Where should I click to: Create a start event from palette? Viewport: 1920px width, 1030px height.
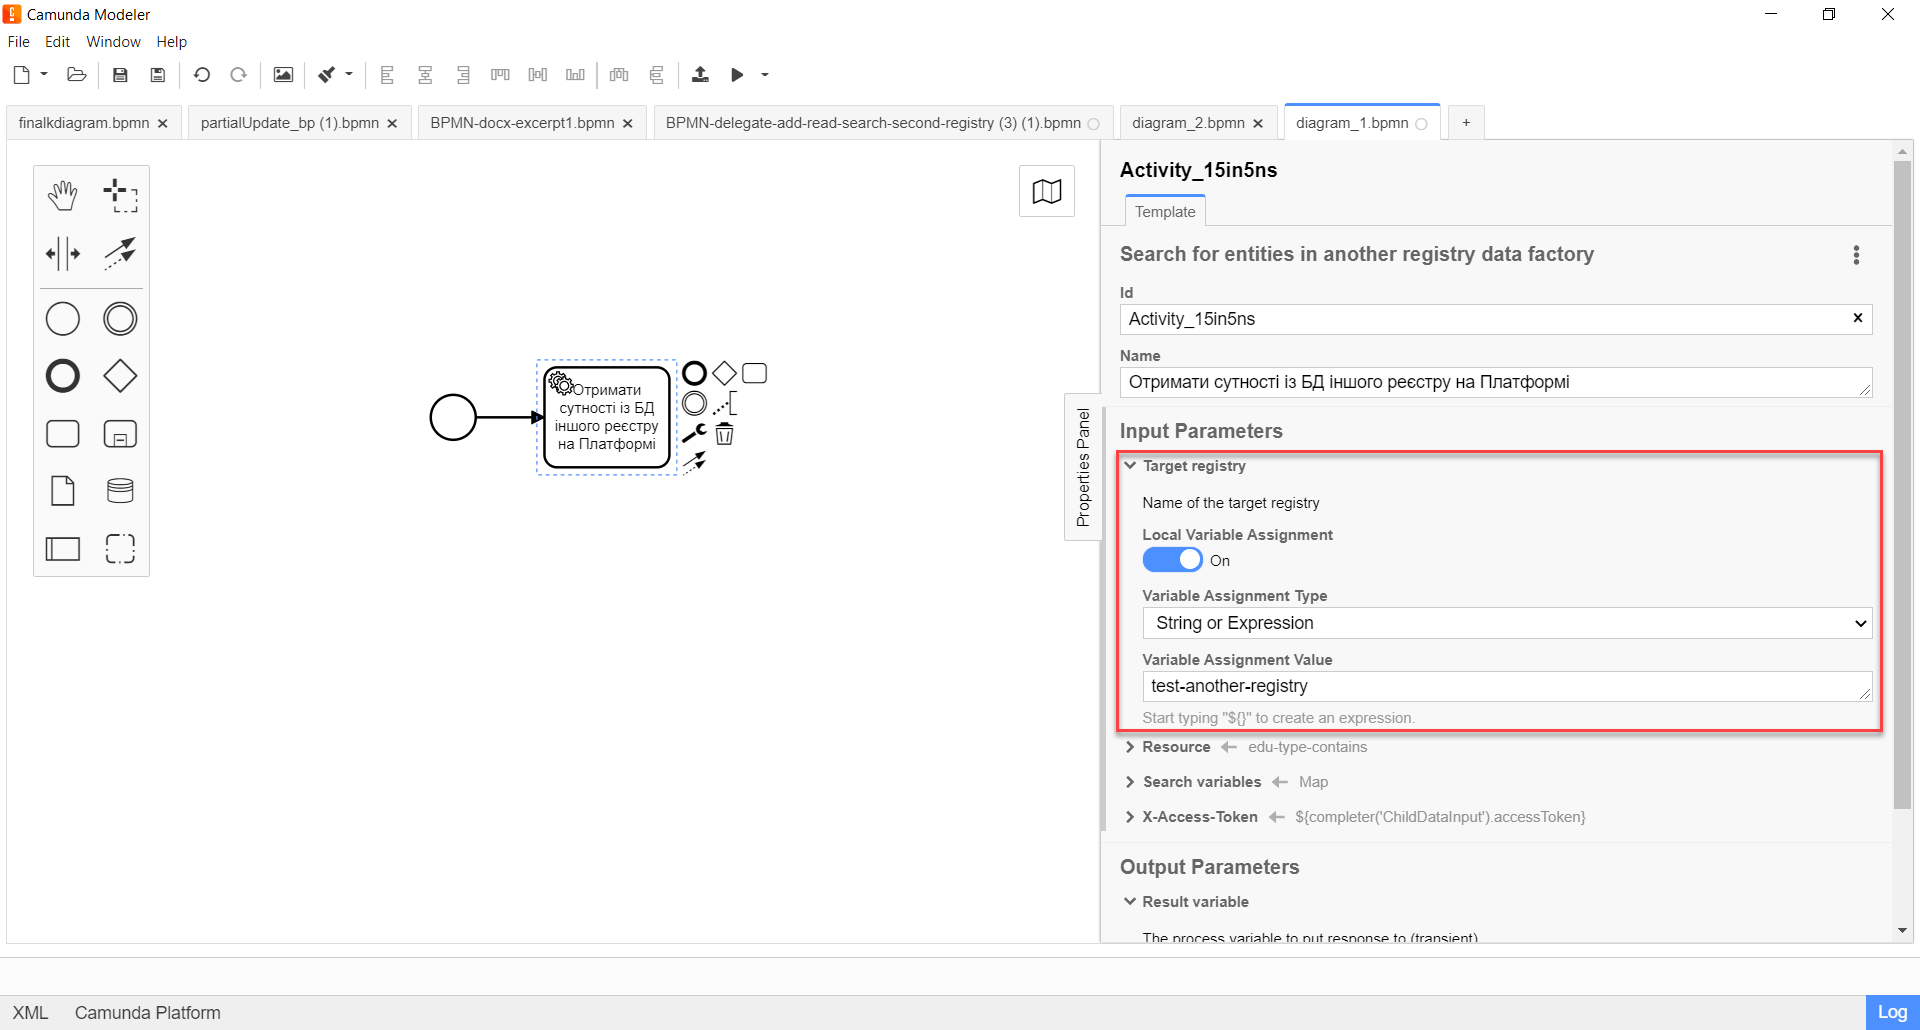[63, 319]
